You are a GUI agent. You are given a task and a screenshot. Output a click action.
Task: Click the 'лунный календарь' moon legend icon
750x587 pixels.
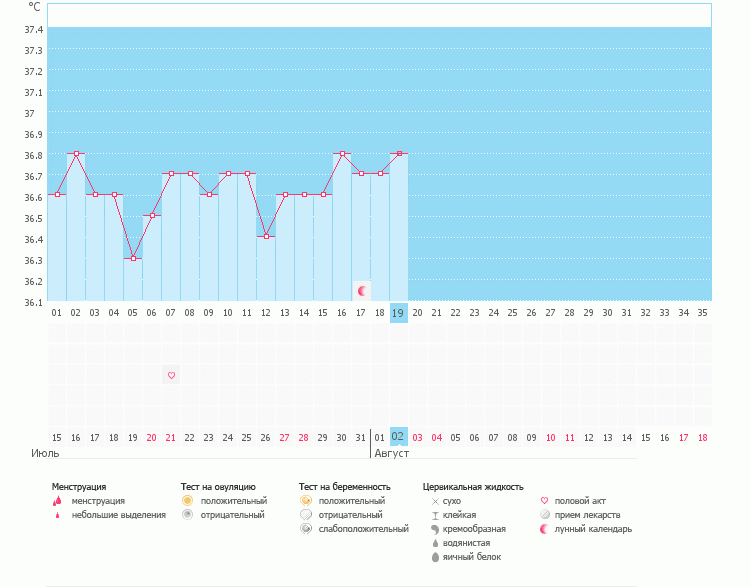pos(545,529)
